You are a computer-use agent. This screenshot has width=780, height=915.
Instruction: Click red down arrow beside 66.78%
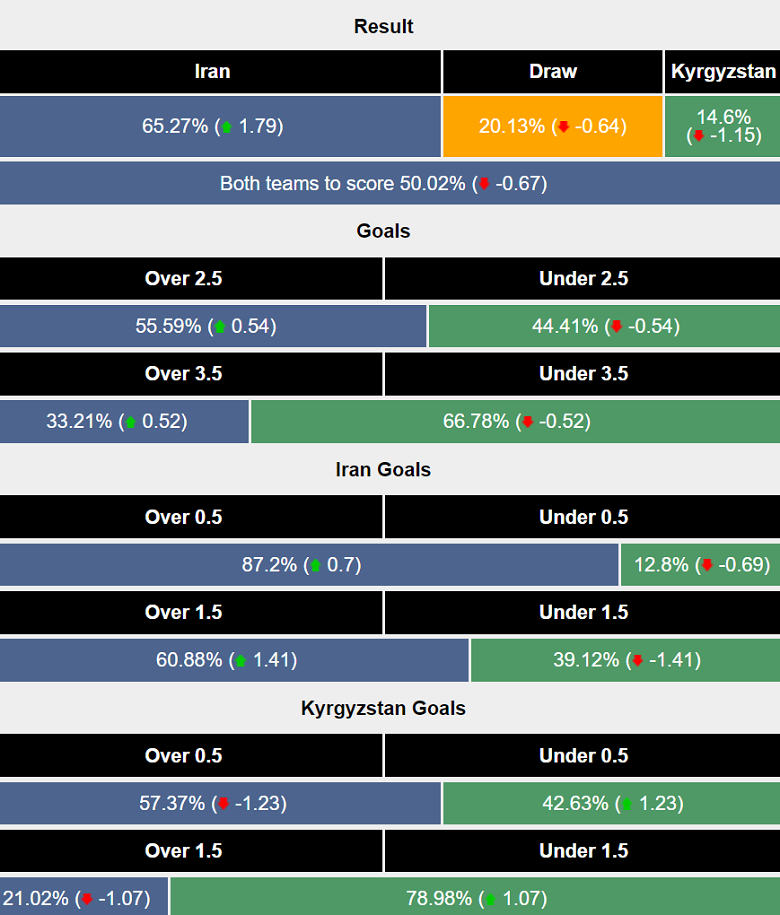[527, 422]
